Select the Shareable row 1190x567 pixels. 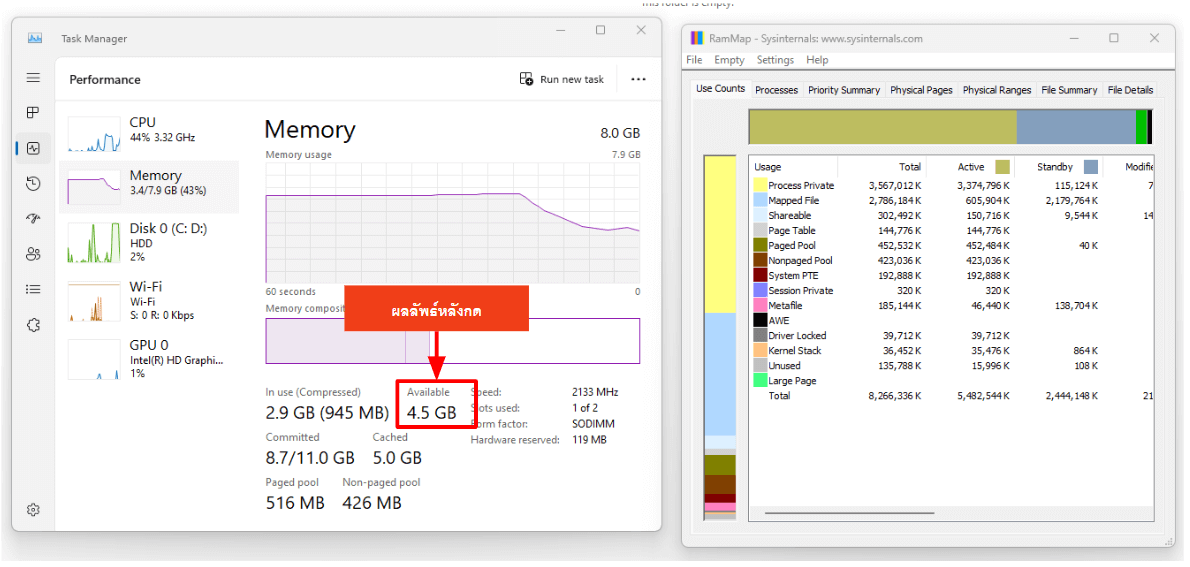pyautogui.click(x=952, y=216)
